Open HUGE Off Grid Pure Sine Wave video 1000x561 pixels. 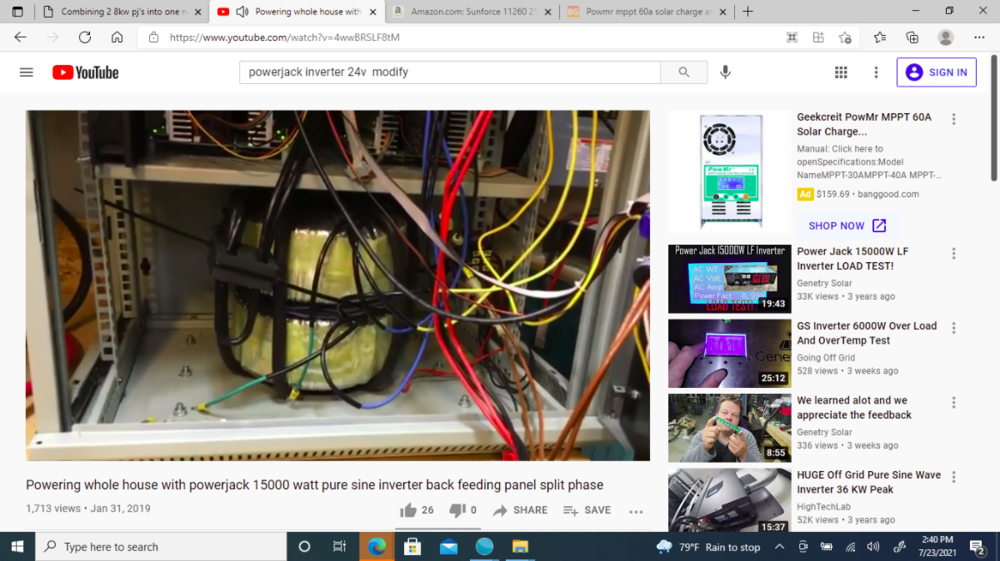(869, 482)
